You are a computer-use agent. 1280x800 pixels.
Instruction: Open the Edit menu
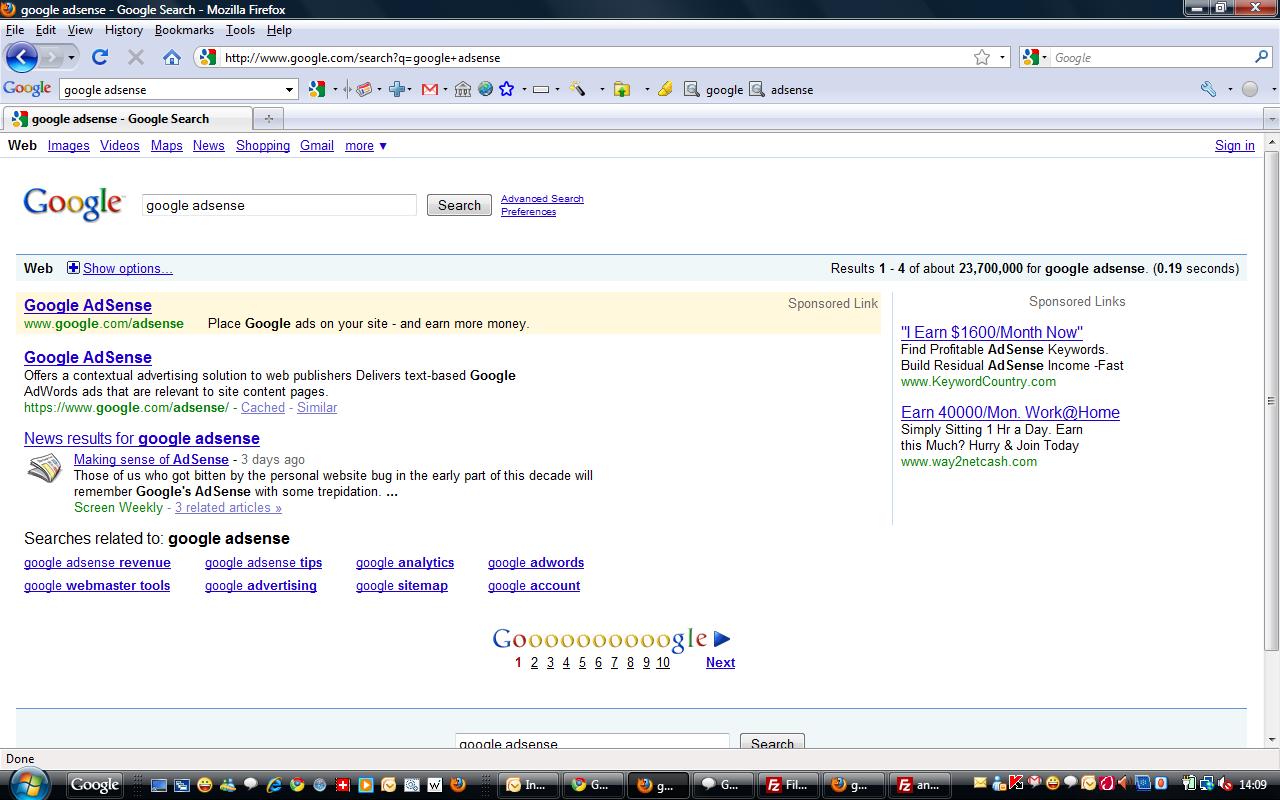click(46, 30)
